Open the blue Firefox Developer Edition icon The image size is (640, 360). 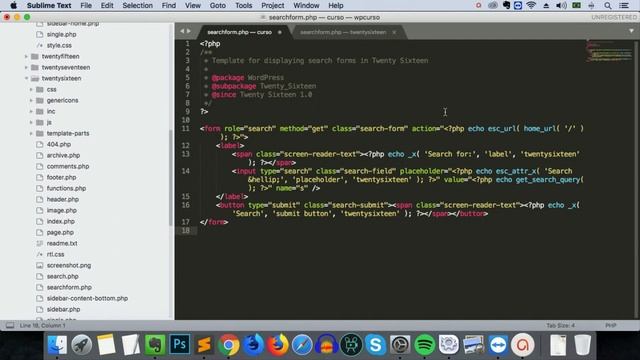pyautogui.click(x=253, y=345)
